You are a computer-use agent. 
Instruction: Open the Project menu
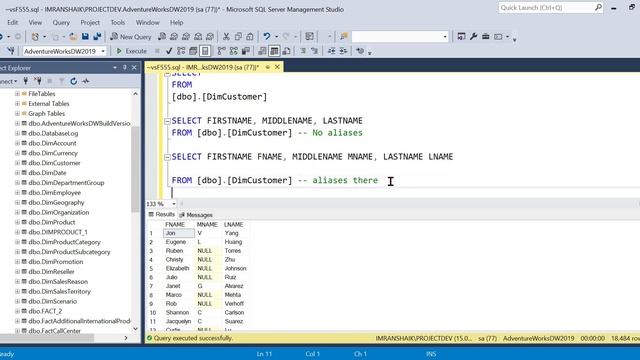(90, 22)
